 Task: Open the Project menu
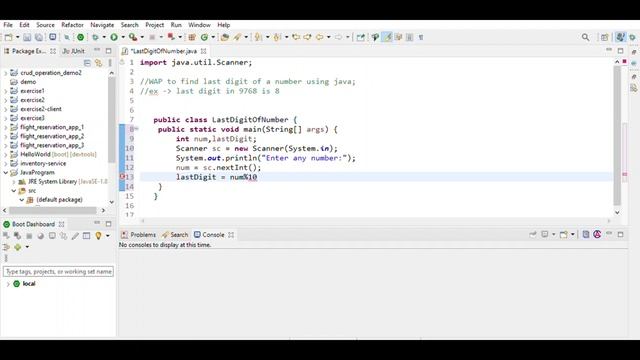coord(154,25)
